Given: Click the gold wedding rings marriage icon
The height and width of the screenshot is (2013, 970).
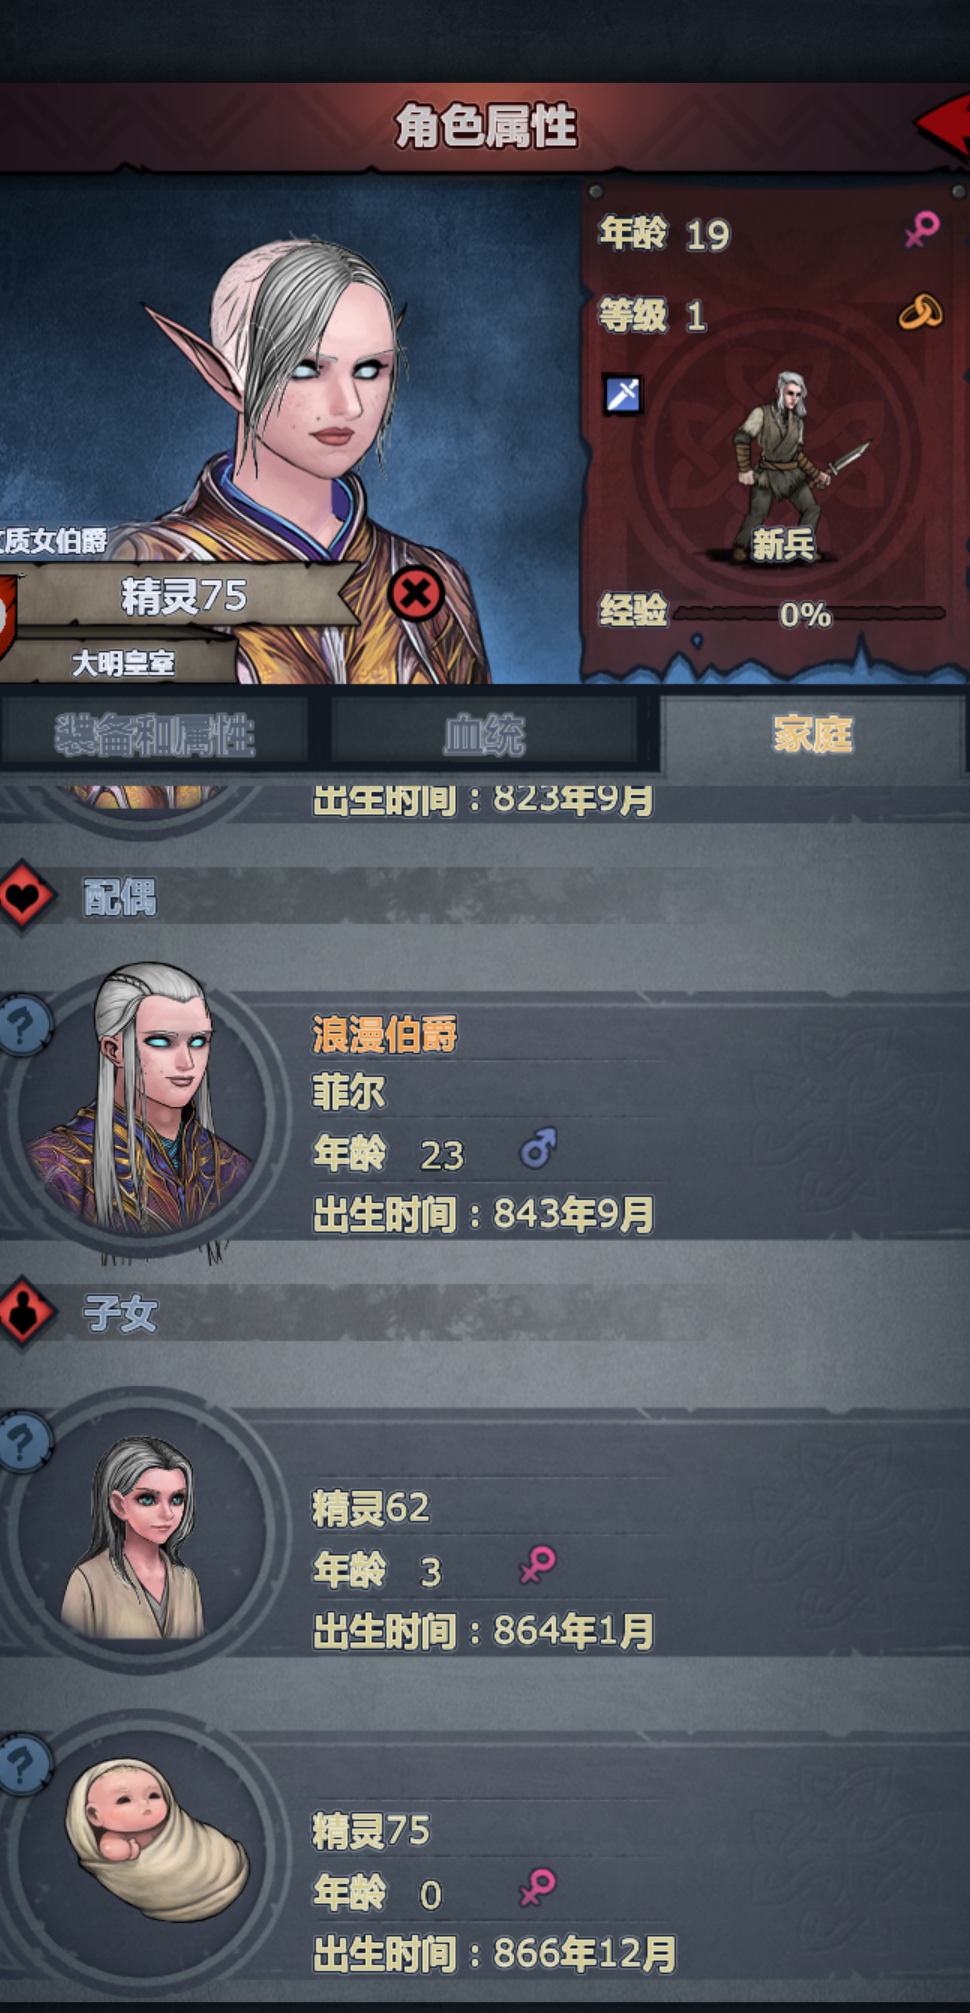Looking at the screenshot, I should click(x=920, y=312).
